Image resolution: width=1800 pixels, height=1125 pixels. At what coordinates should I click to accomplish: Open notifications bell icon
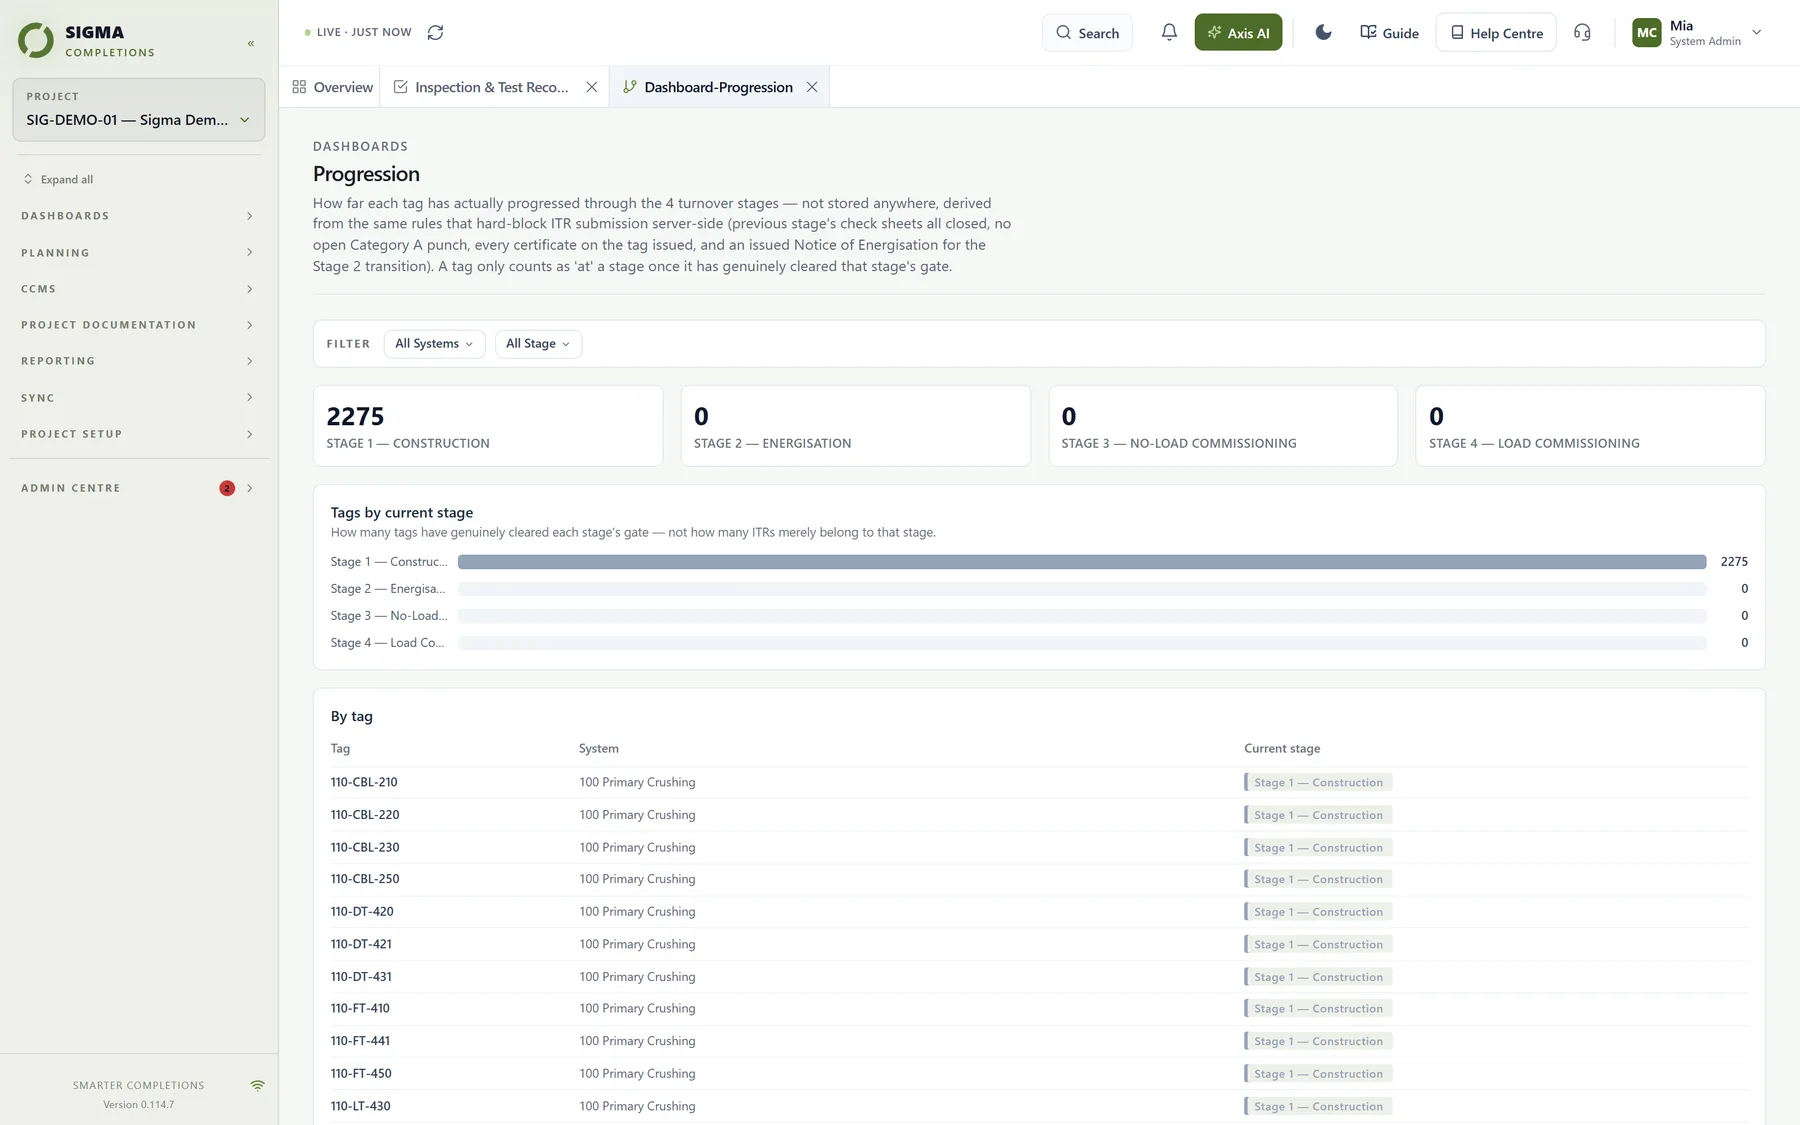[x=1169, y=32]
